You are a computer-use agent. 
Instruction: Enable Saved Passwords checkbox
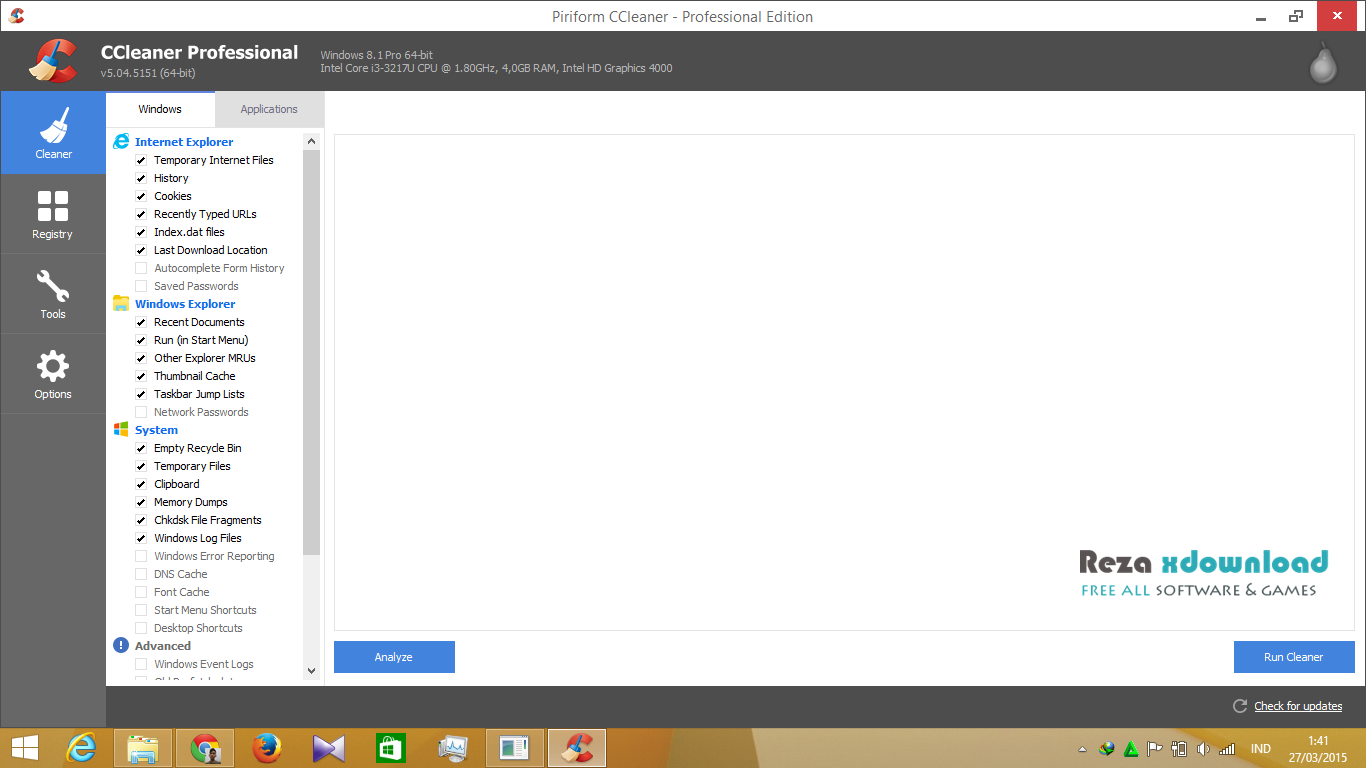[141, 286]
